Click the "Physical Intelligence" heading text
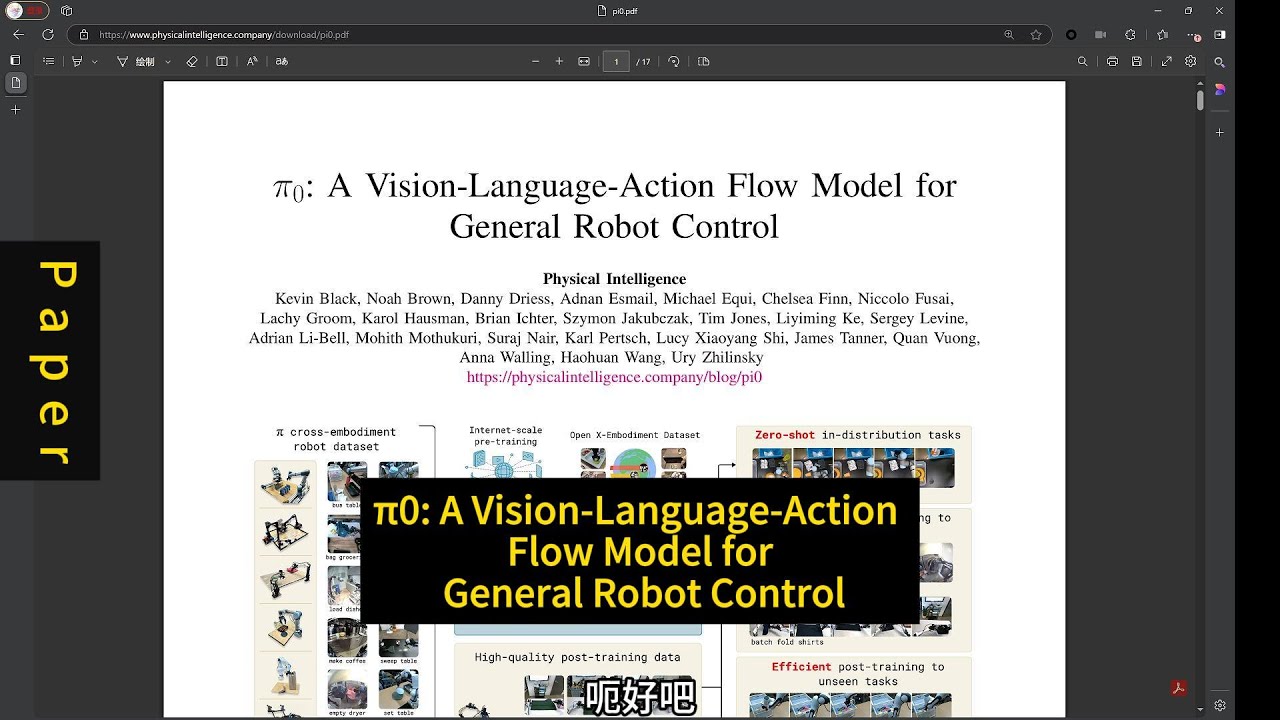The width and height of the screenshot is (1280, 720). point(614,279)
